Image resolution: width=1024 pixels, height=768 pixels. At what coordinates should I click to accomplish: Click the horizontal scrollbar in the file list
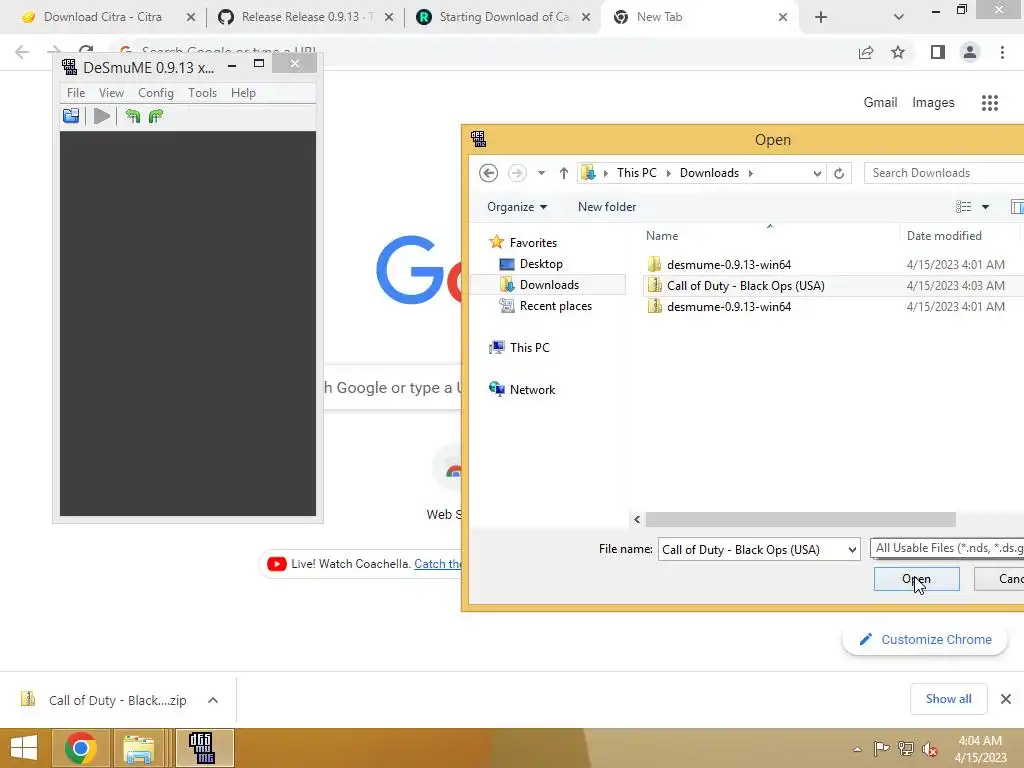coord(801,520)
